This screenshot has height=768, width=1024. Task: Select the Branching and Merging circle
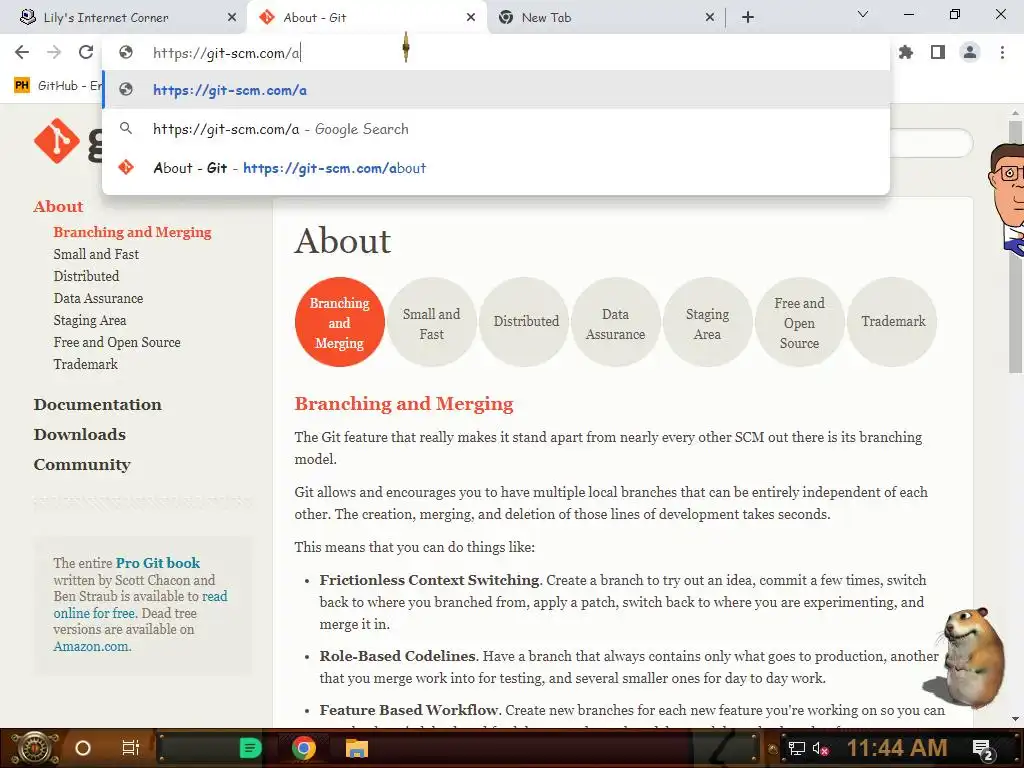[x=340, y=322]
